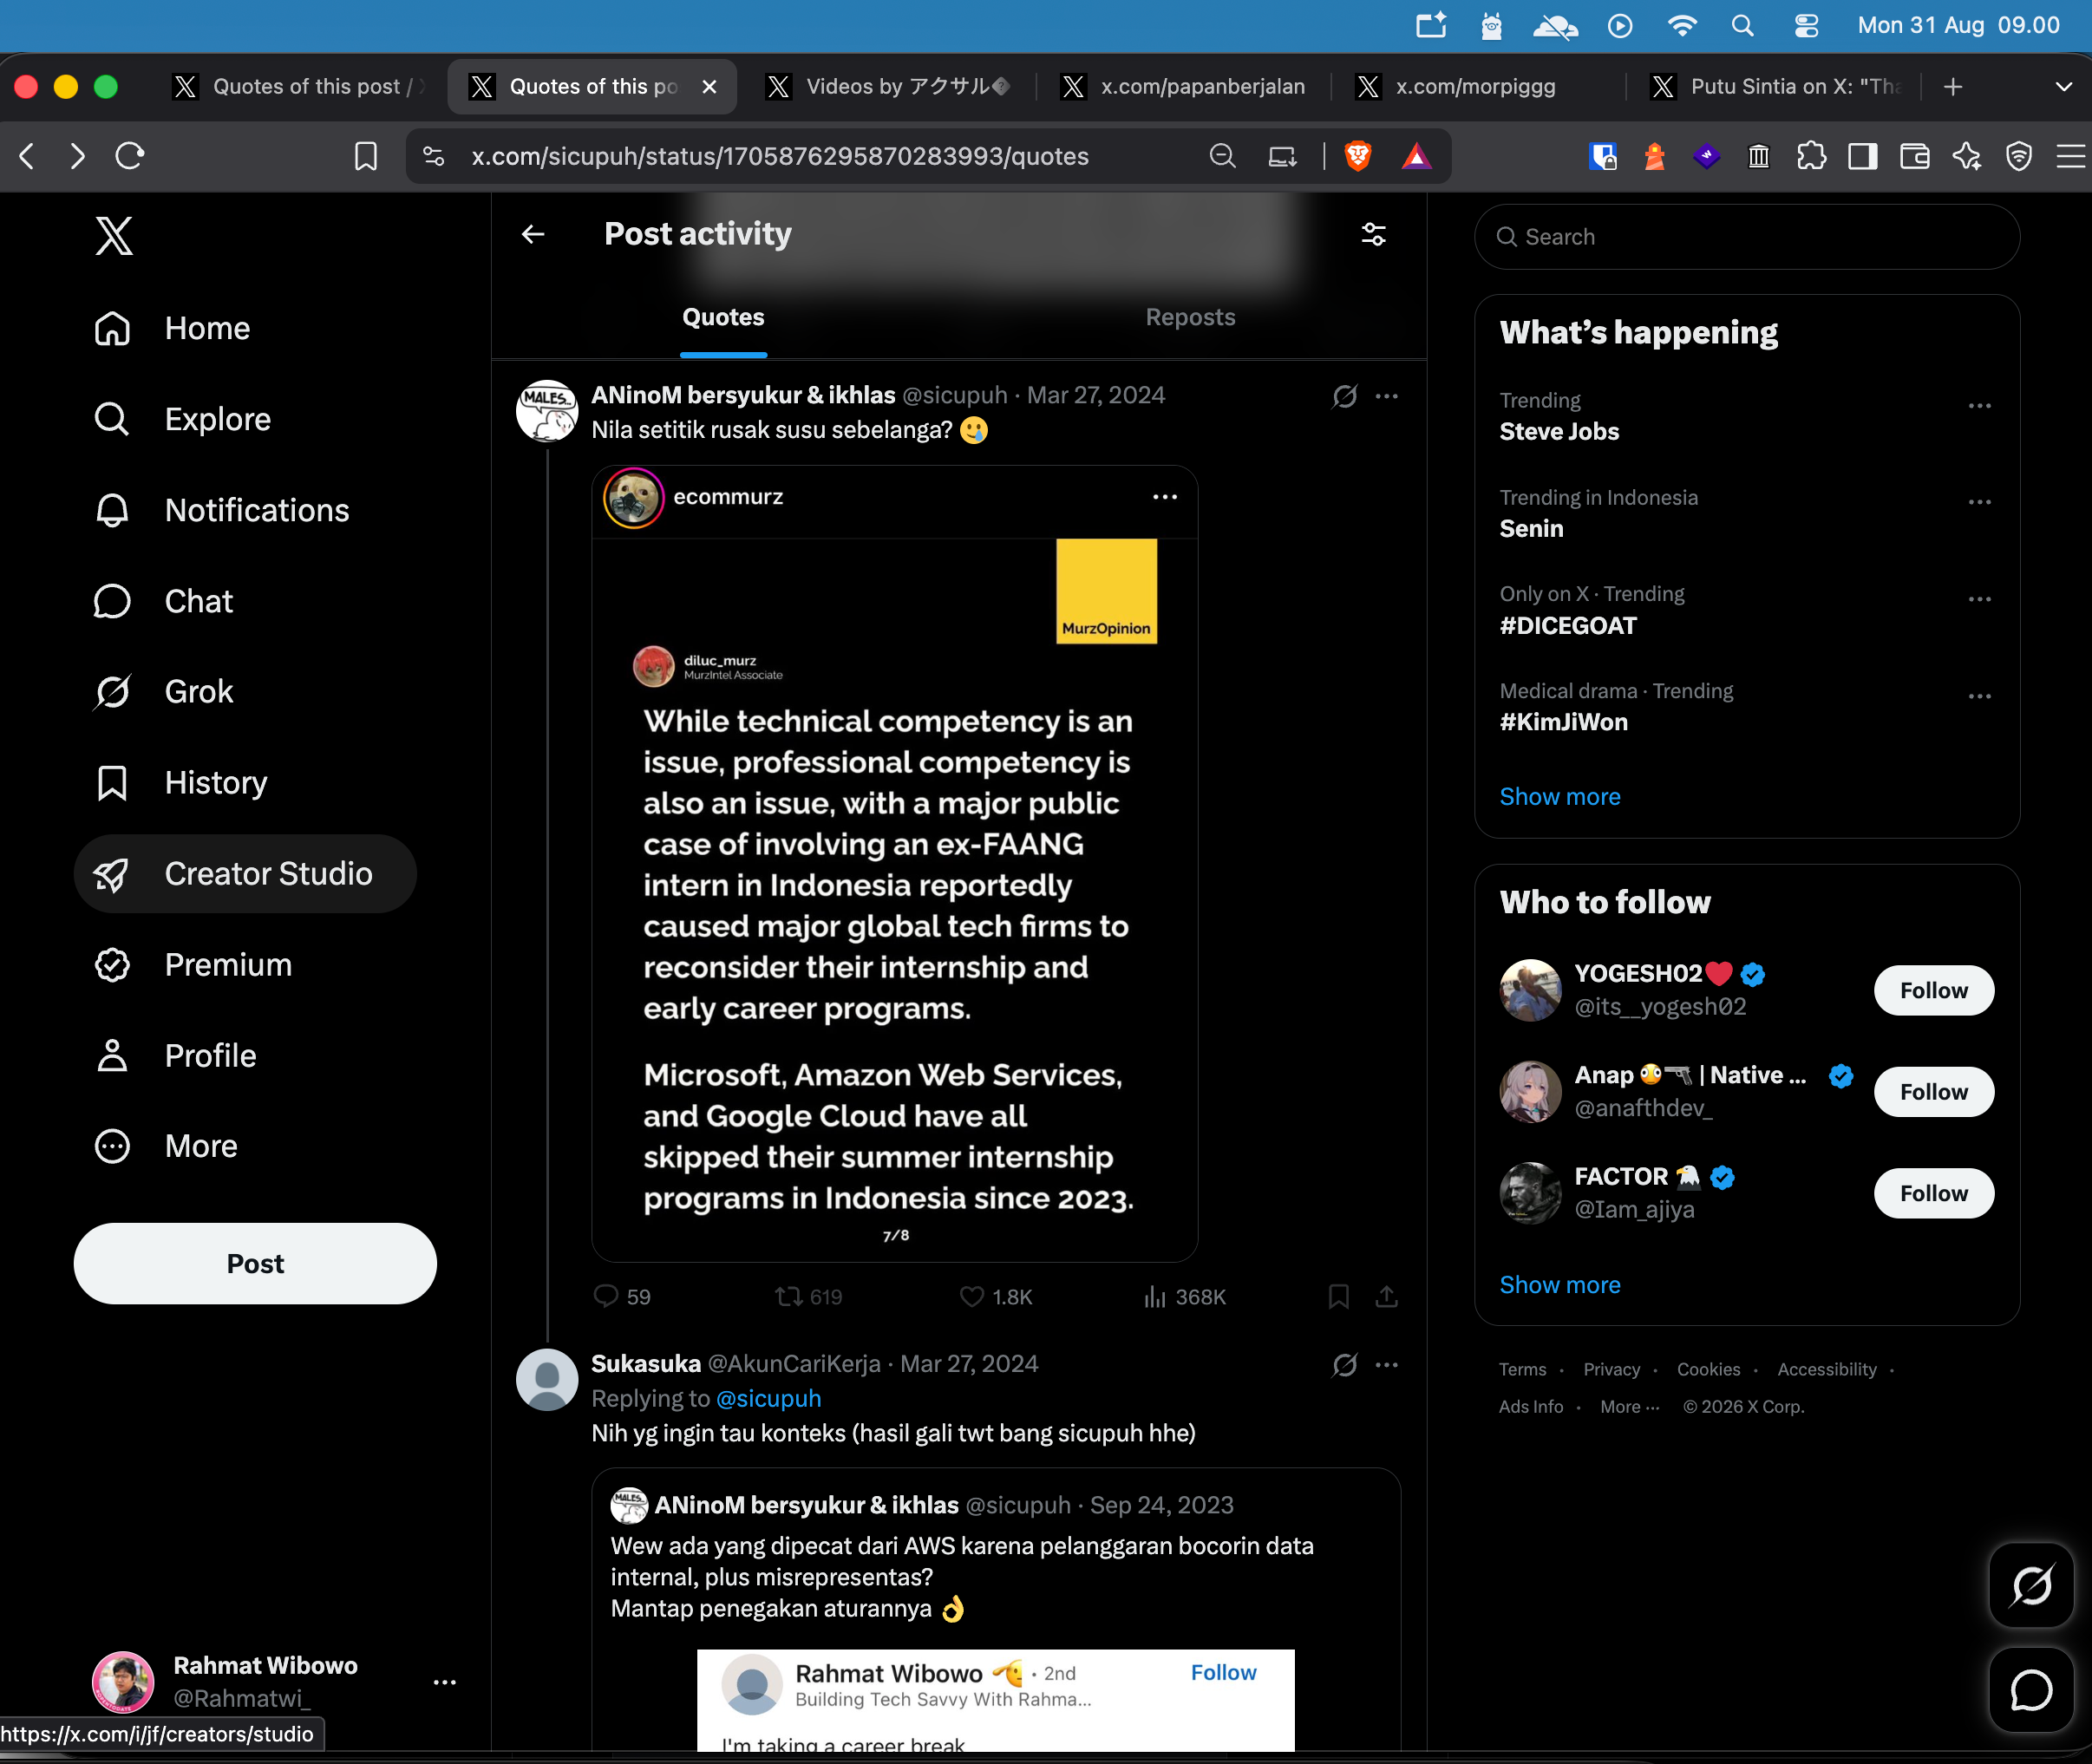Screen dimensions: 2092x1764
Task: Open more options on @sicupuh post
Action: (1386, 396)
